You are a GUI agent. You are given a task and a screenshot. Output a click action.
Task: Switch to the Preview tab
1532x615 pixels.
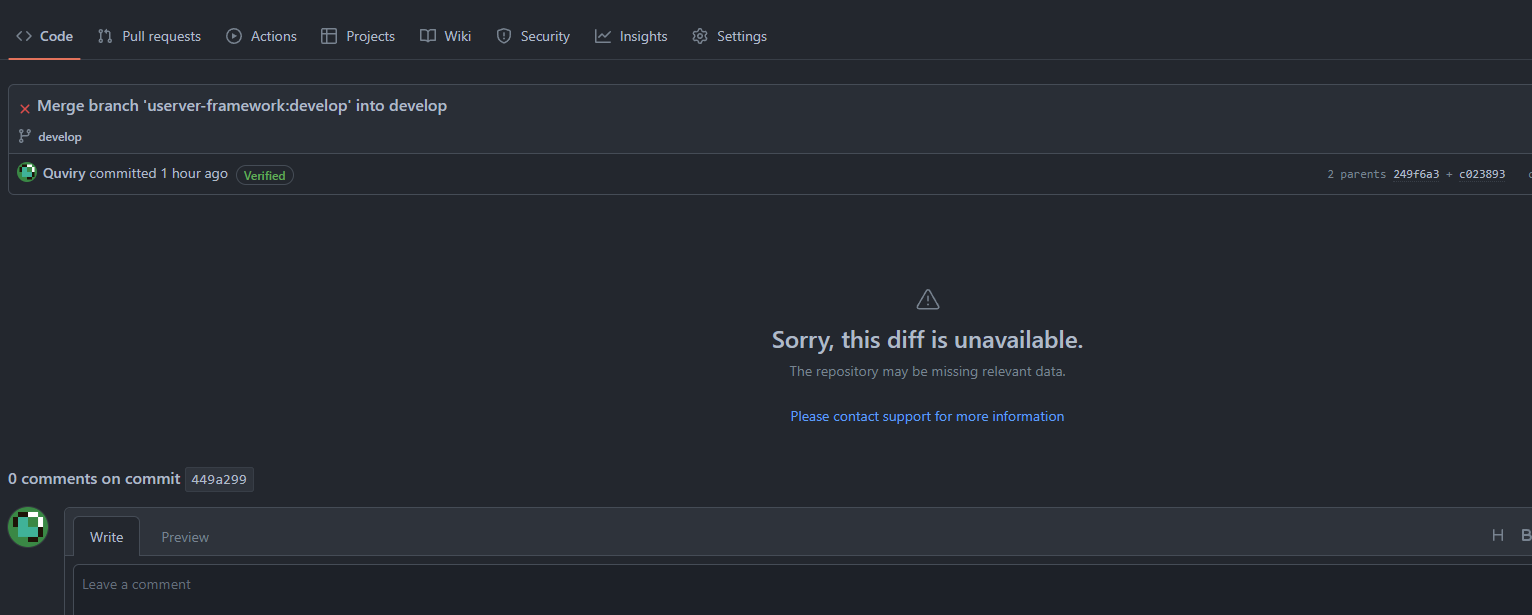coord(184,536)
